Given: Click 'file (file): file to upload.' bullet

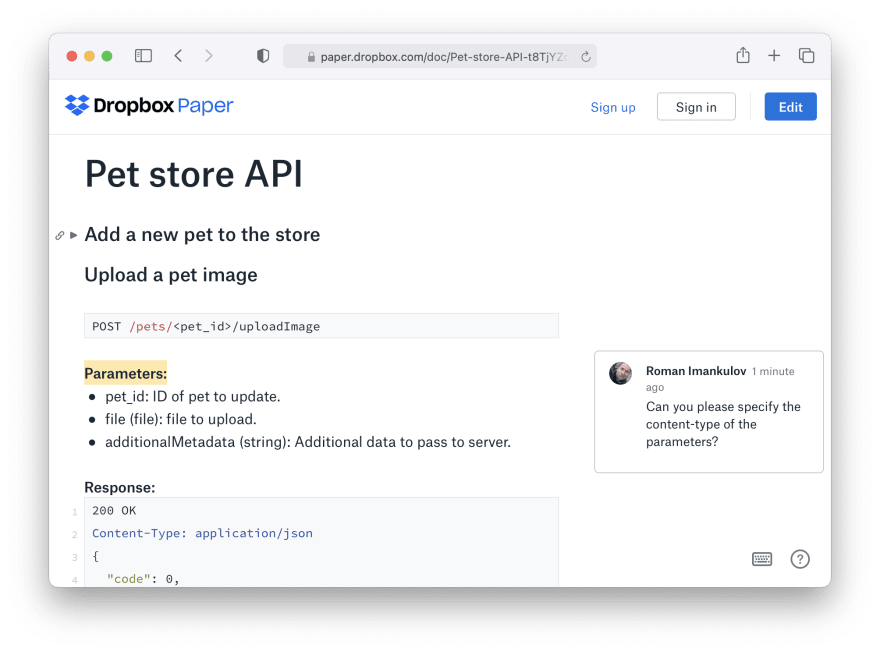Looking at the screenshot, I should point(181,420).
